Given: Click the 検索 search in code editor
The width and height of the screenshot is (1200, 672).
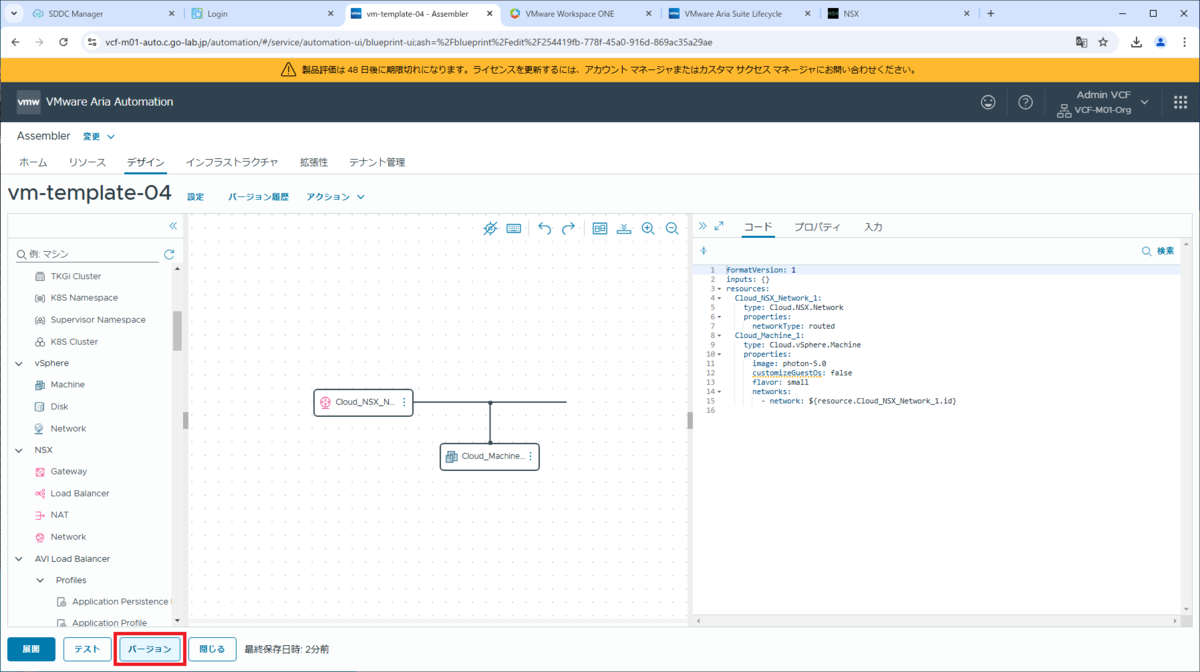Looking at the screenshot, I should (1158, 251).
